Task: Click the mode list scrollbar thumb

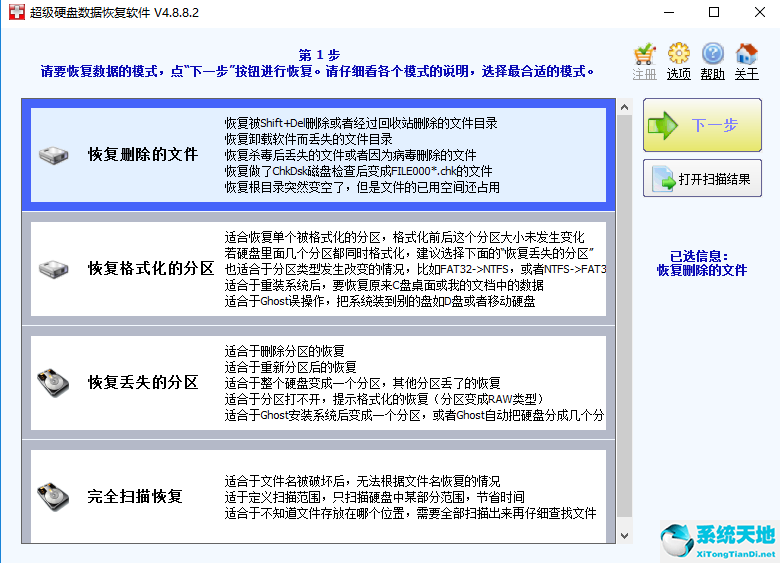Action: click(624, 316)
